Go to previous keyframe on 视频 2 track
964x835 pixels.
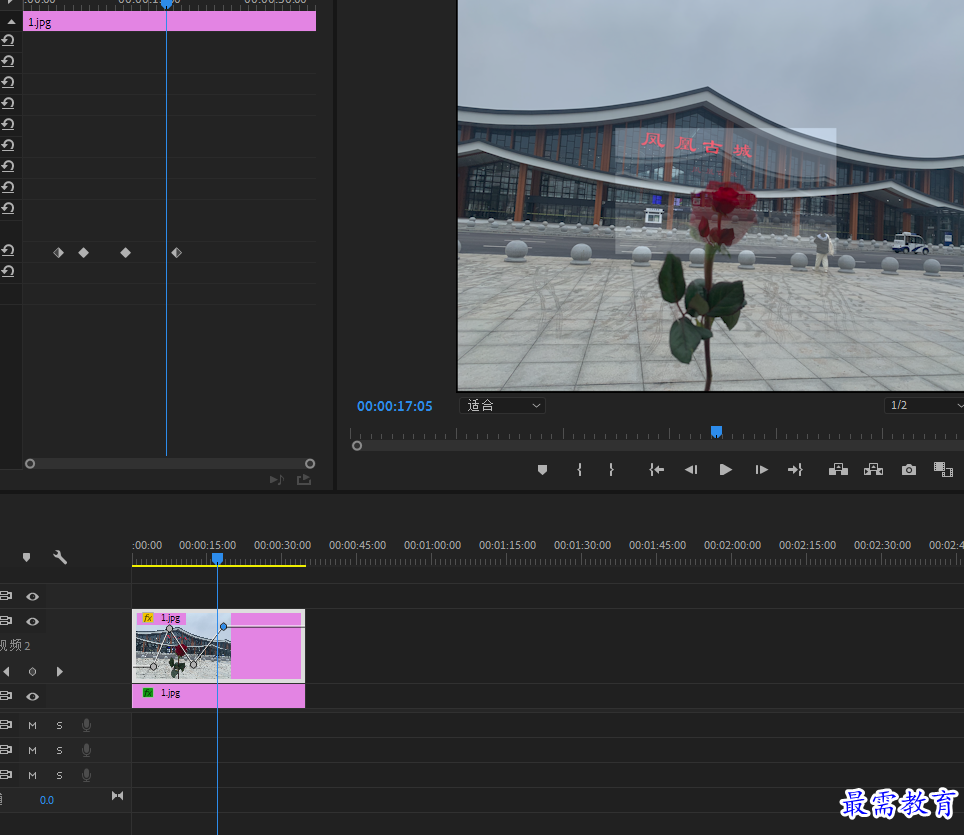6,671
